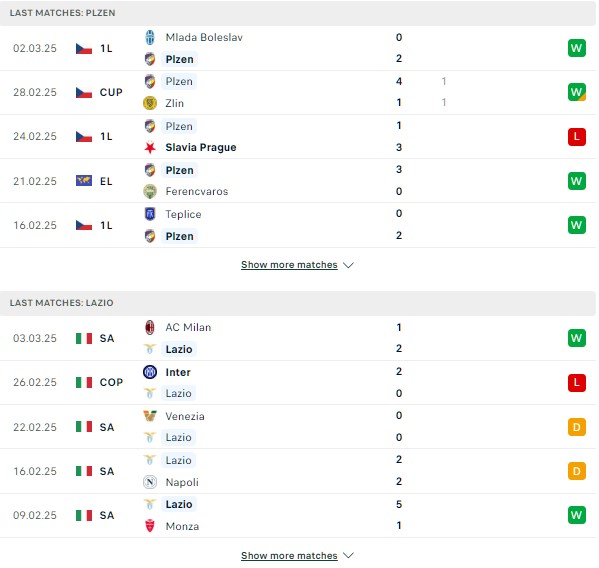Click the red L badge for Slavia Prague match
Viewport: 599px width, 568px height.
[576, 137]
